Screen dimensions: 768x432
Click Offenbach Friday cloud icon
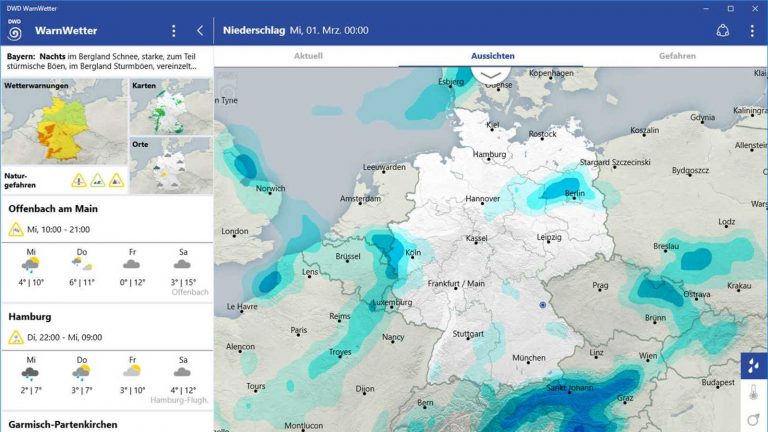pos(132,265)
